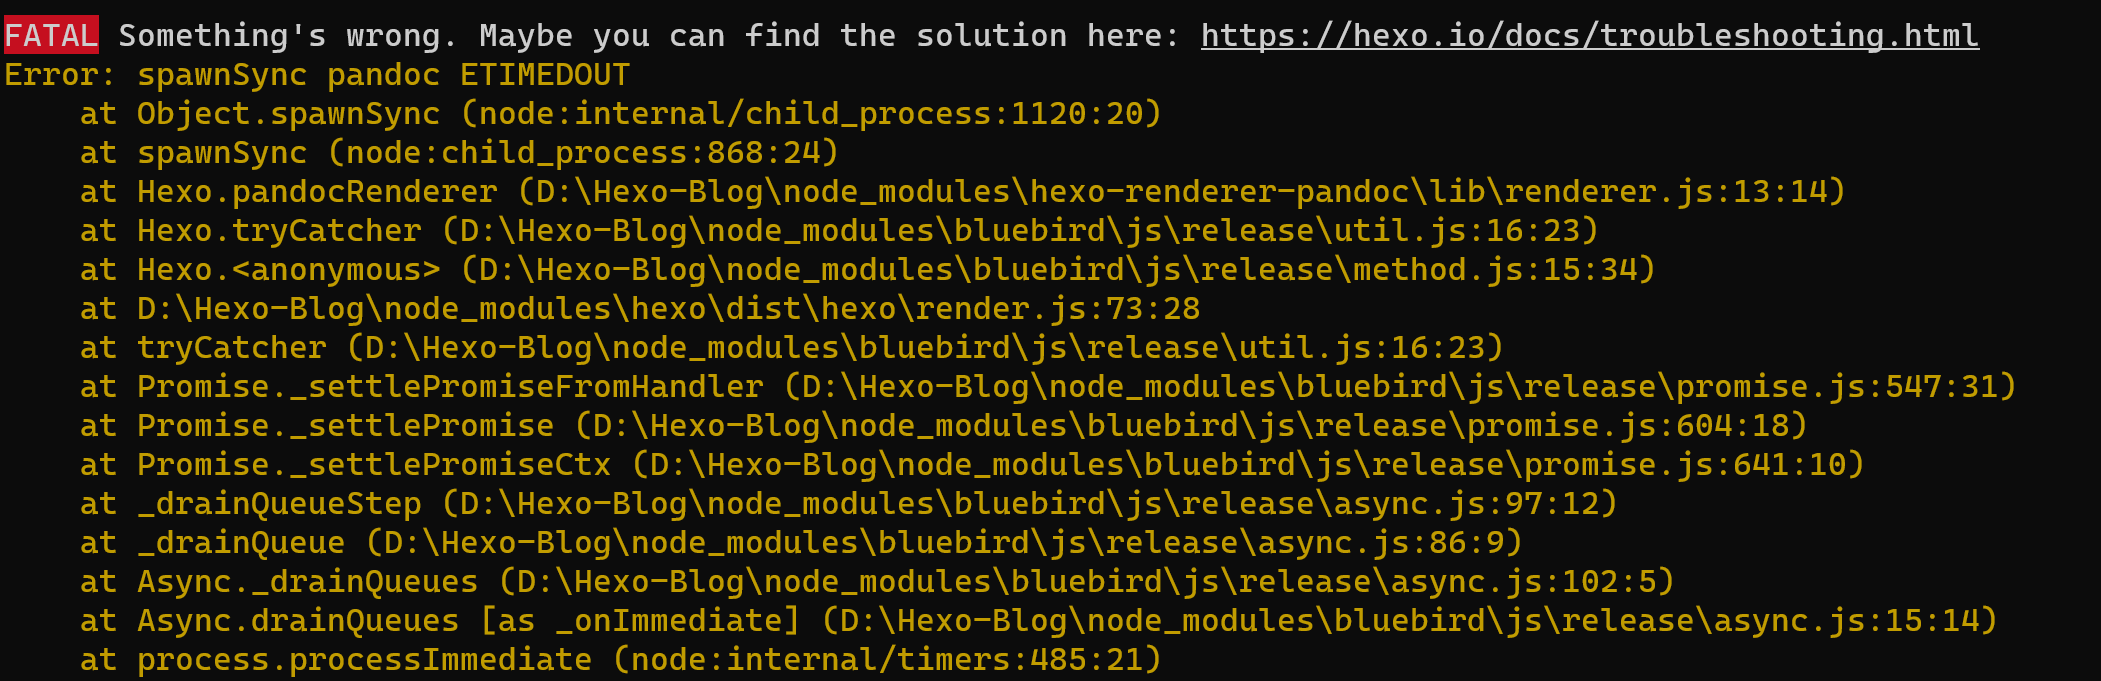Image resolution: width=2101 pixels, height=681 pixels.
Task: Click the Async._drainQueues async.js:102:5 line
Action: coord(877,582)
